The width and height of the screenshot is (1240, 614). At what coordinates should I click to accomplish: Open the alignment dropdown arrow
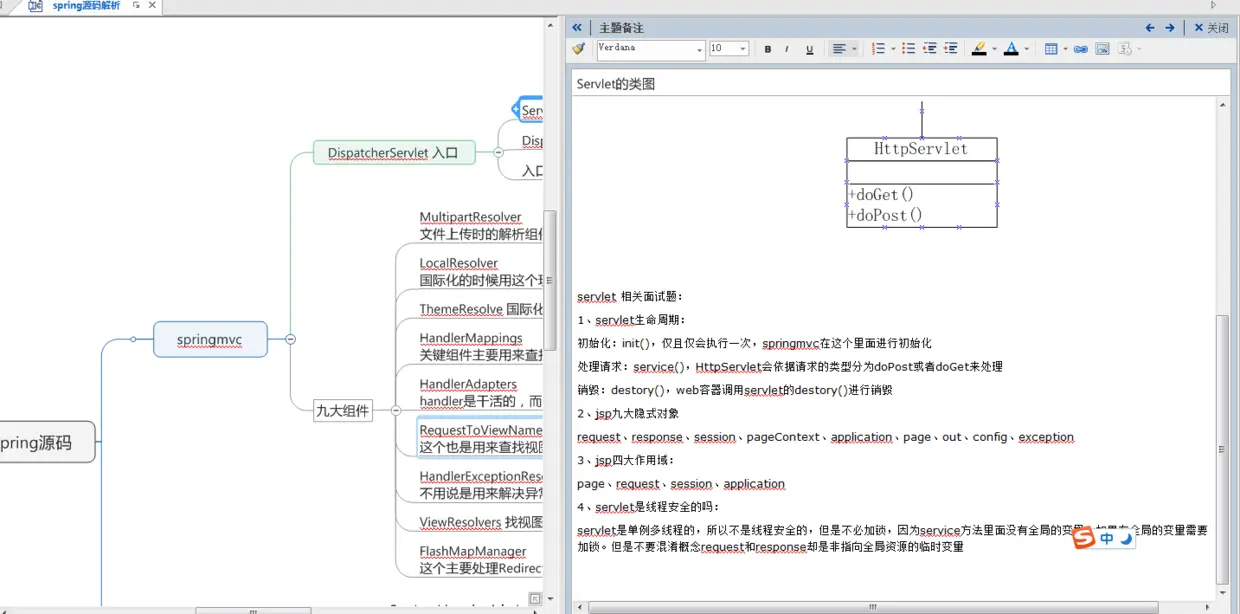(x=854, y=49)
